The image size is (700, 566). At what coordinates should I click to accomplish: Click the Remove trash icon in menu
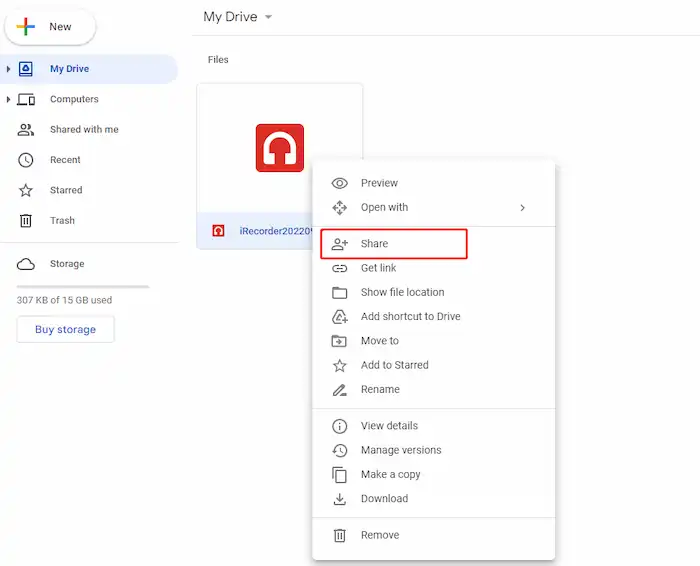coord(339,535)
